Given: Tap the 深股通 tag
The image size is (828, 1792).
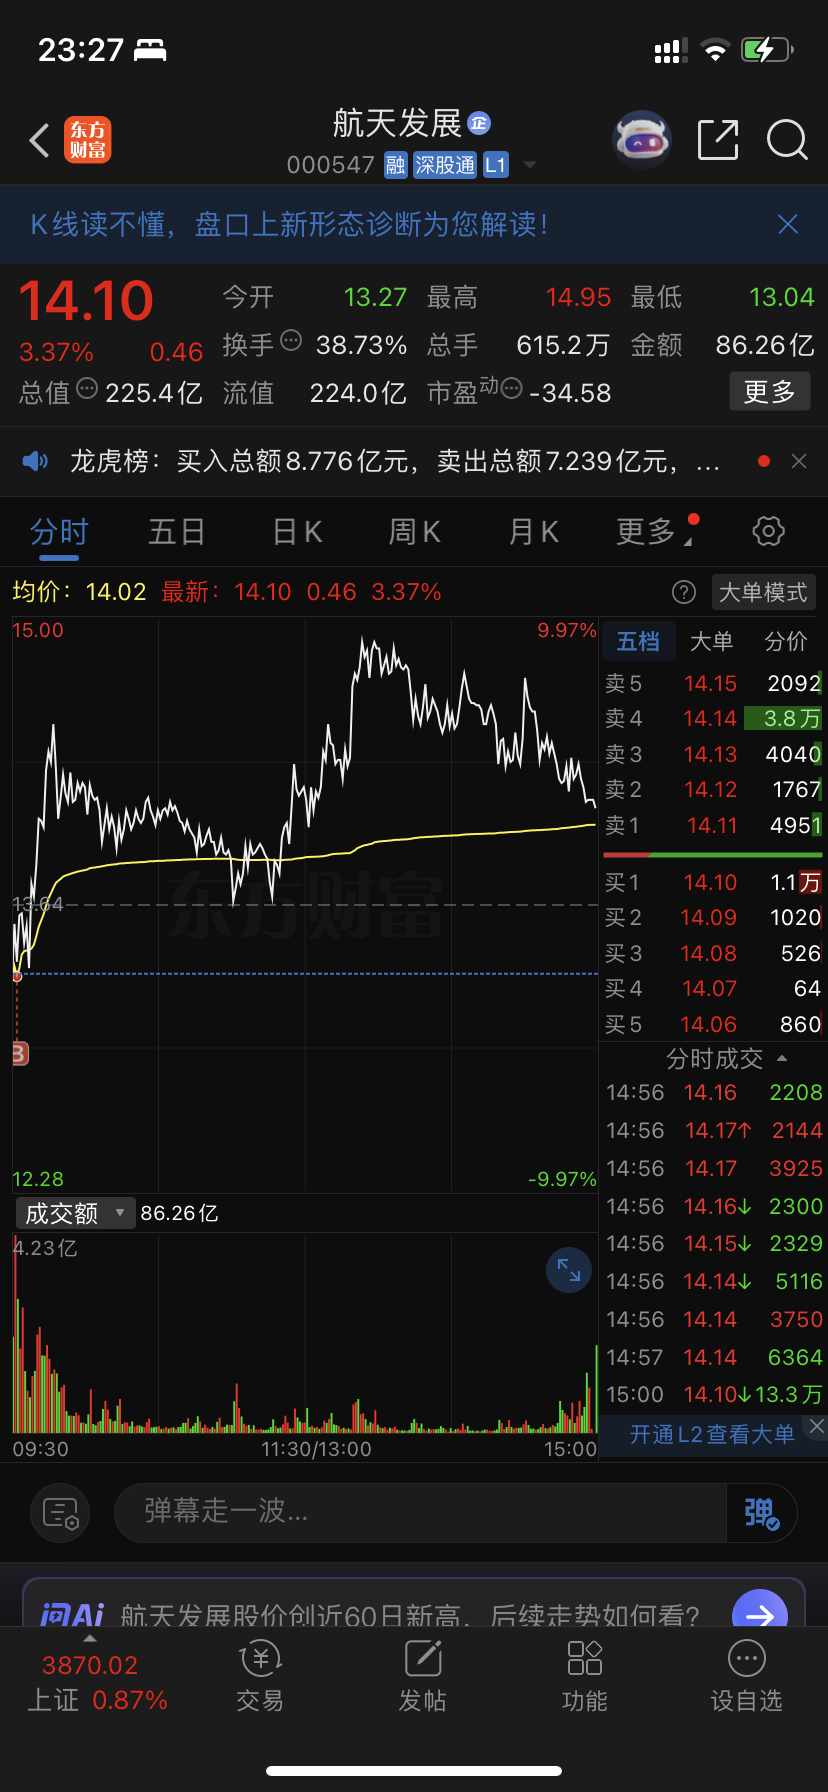Looking at the screenshot, I should click(445, 165).
